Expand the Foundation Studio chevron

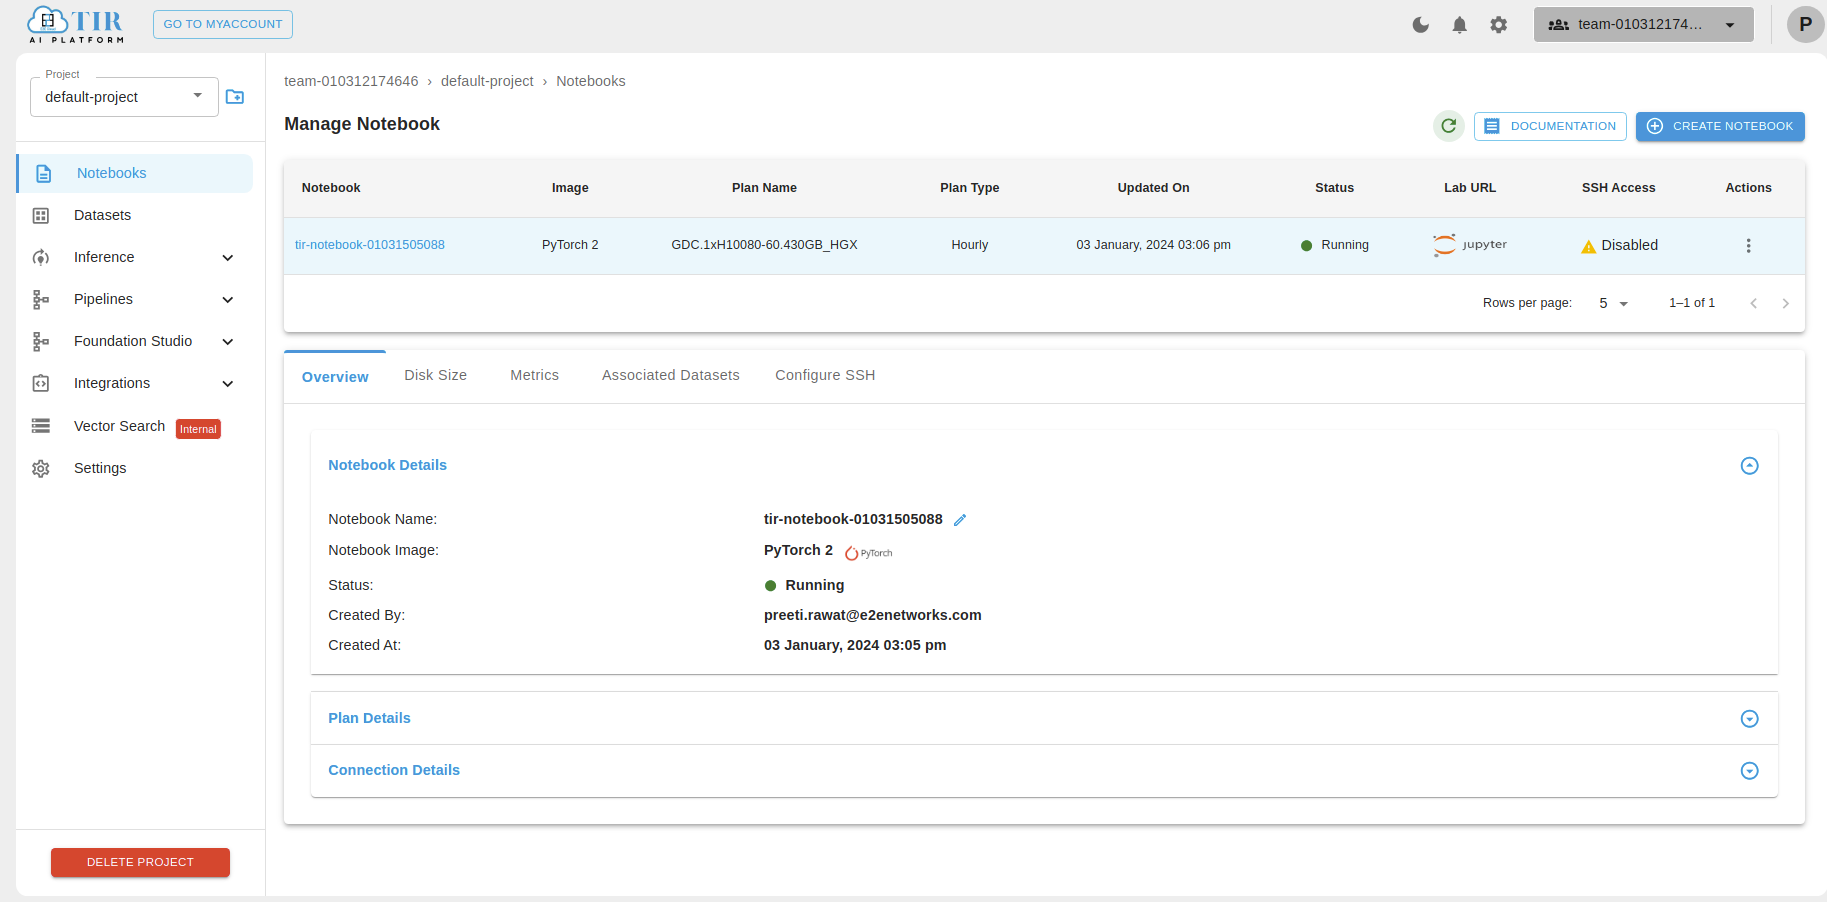[x=228, y=342]
